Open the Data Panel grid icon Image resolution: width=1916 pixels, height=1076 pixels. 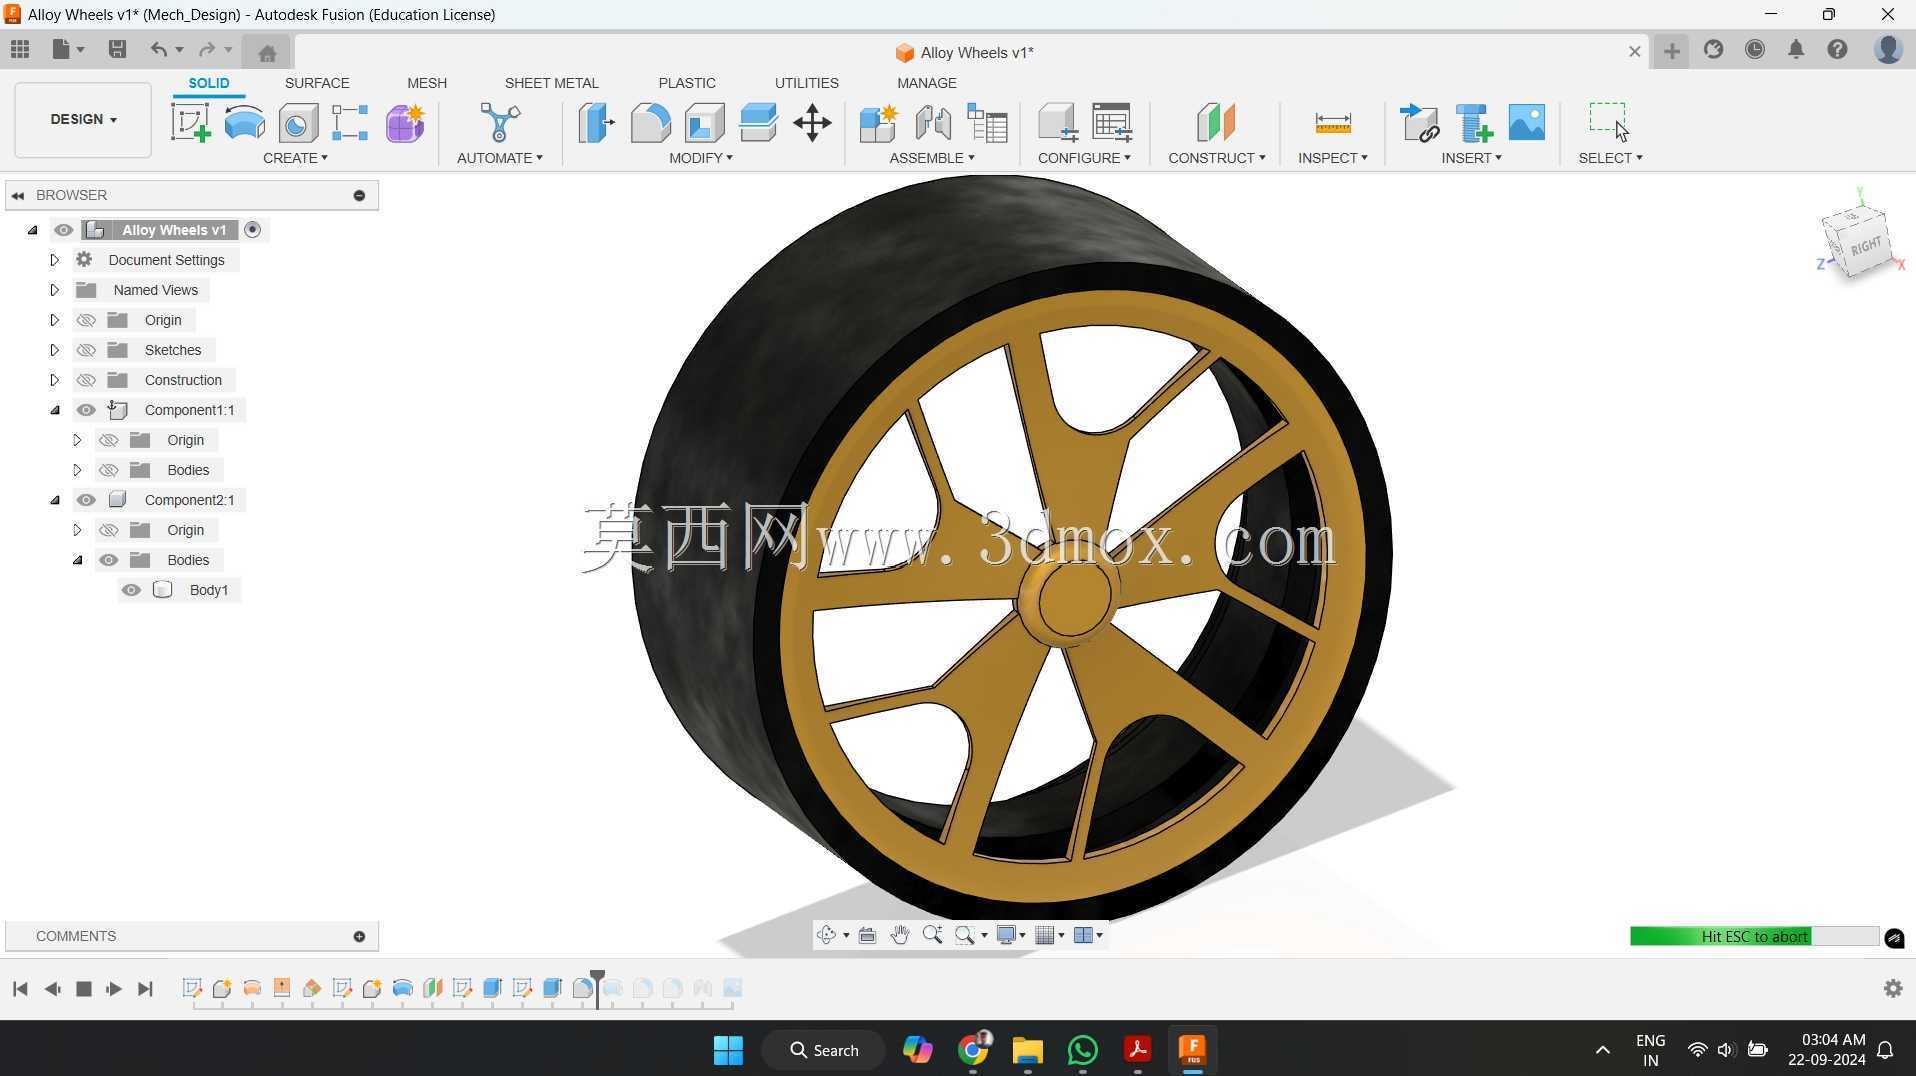(20, 49)
